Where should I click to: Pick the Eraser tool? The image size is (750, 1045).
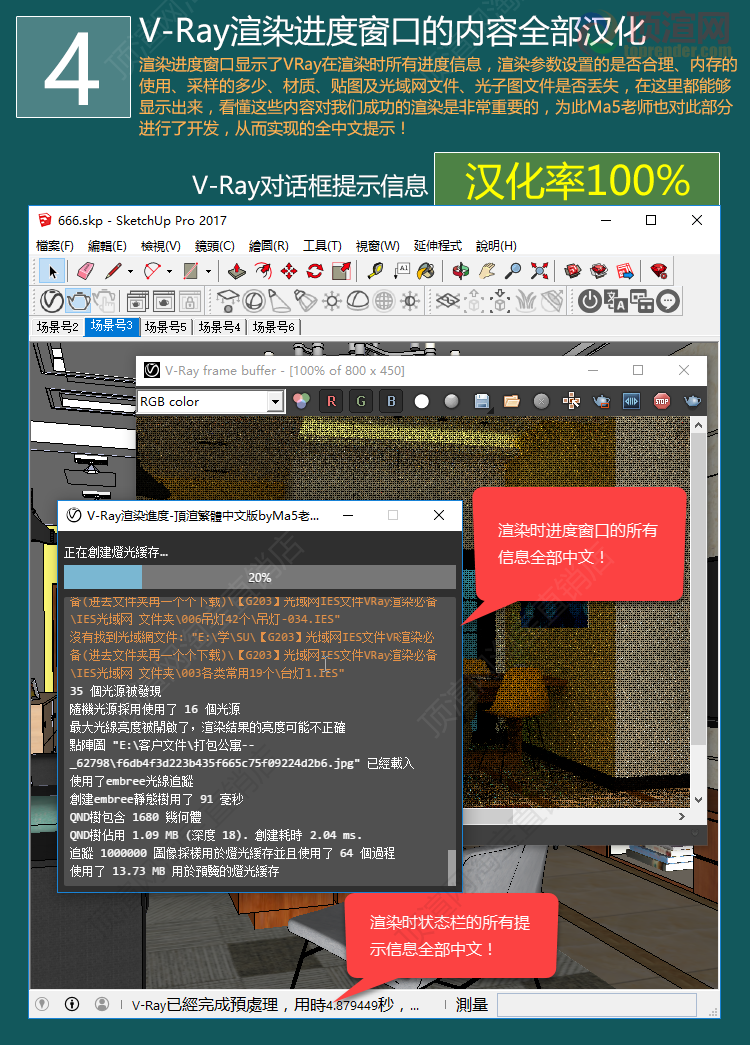[86, 271]
